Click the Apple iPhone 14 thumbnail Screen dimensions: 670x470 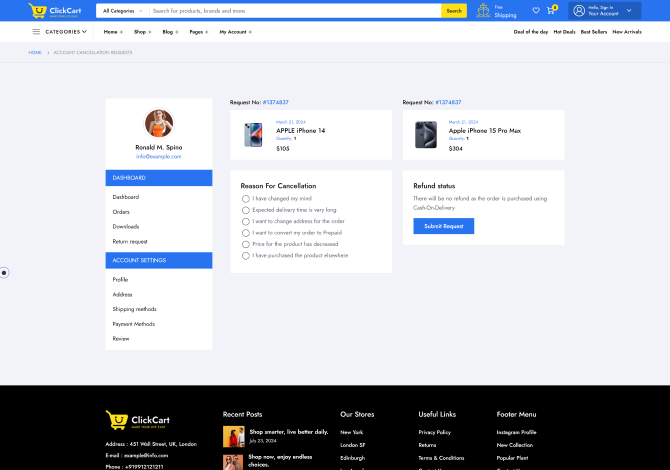click(x=253, y=135)
